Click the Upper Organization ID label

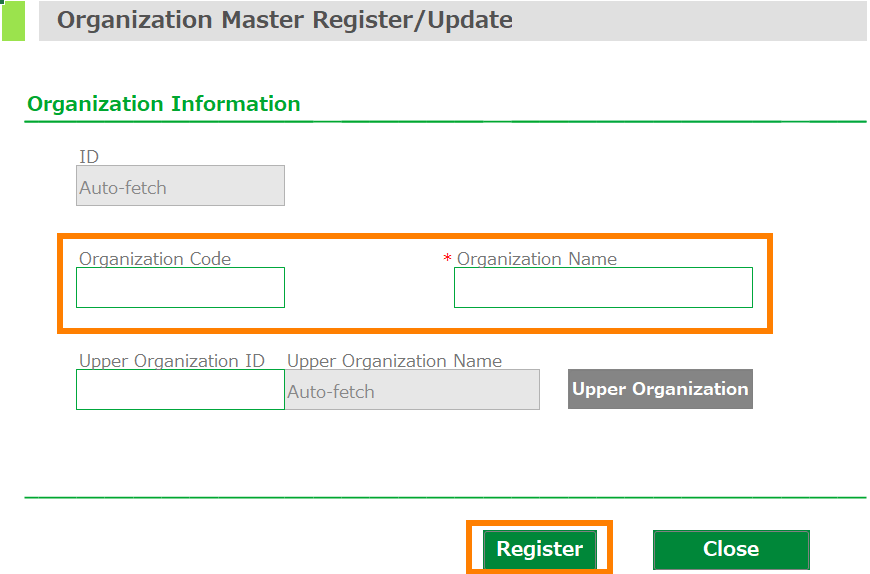click(x=172, y=361)
